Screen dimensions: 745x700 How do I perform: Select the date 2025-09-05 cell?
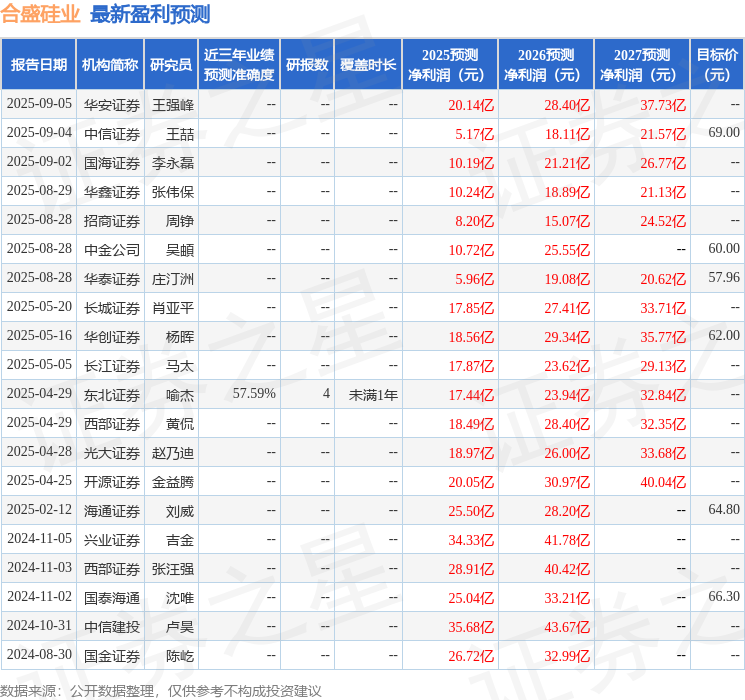click(x=39, y=104)
